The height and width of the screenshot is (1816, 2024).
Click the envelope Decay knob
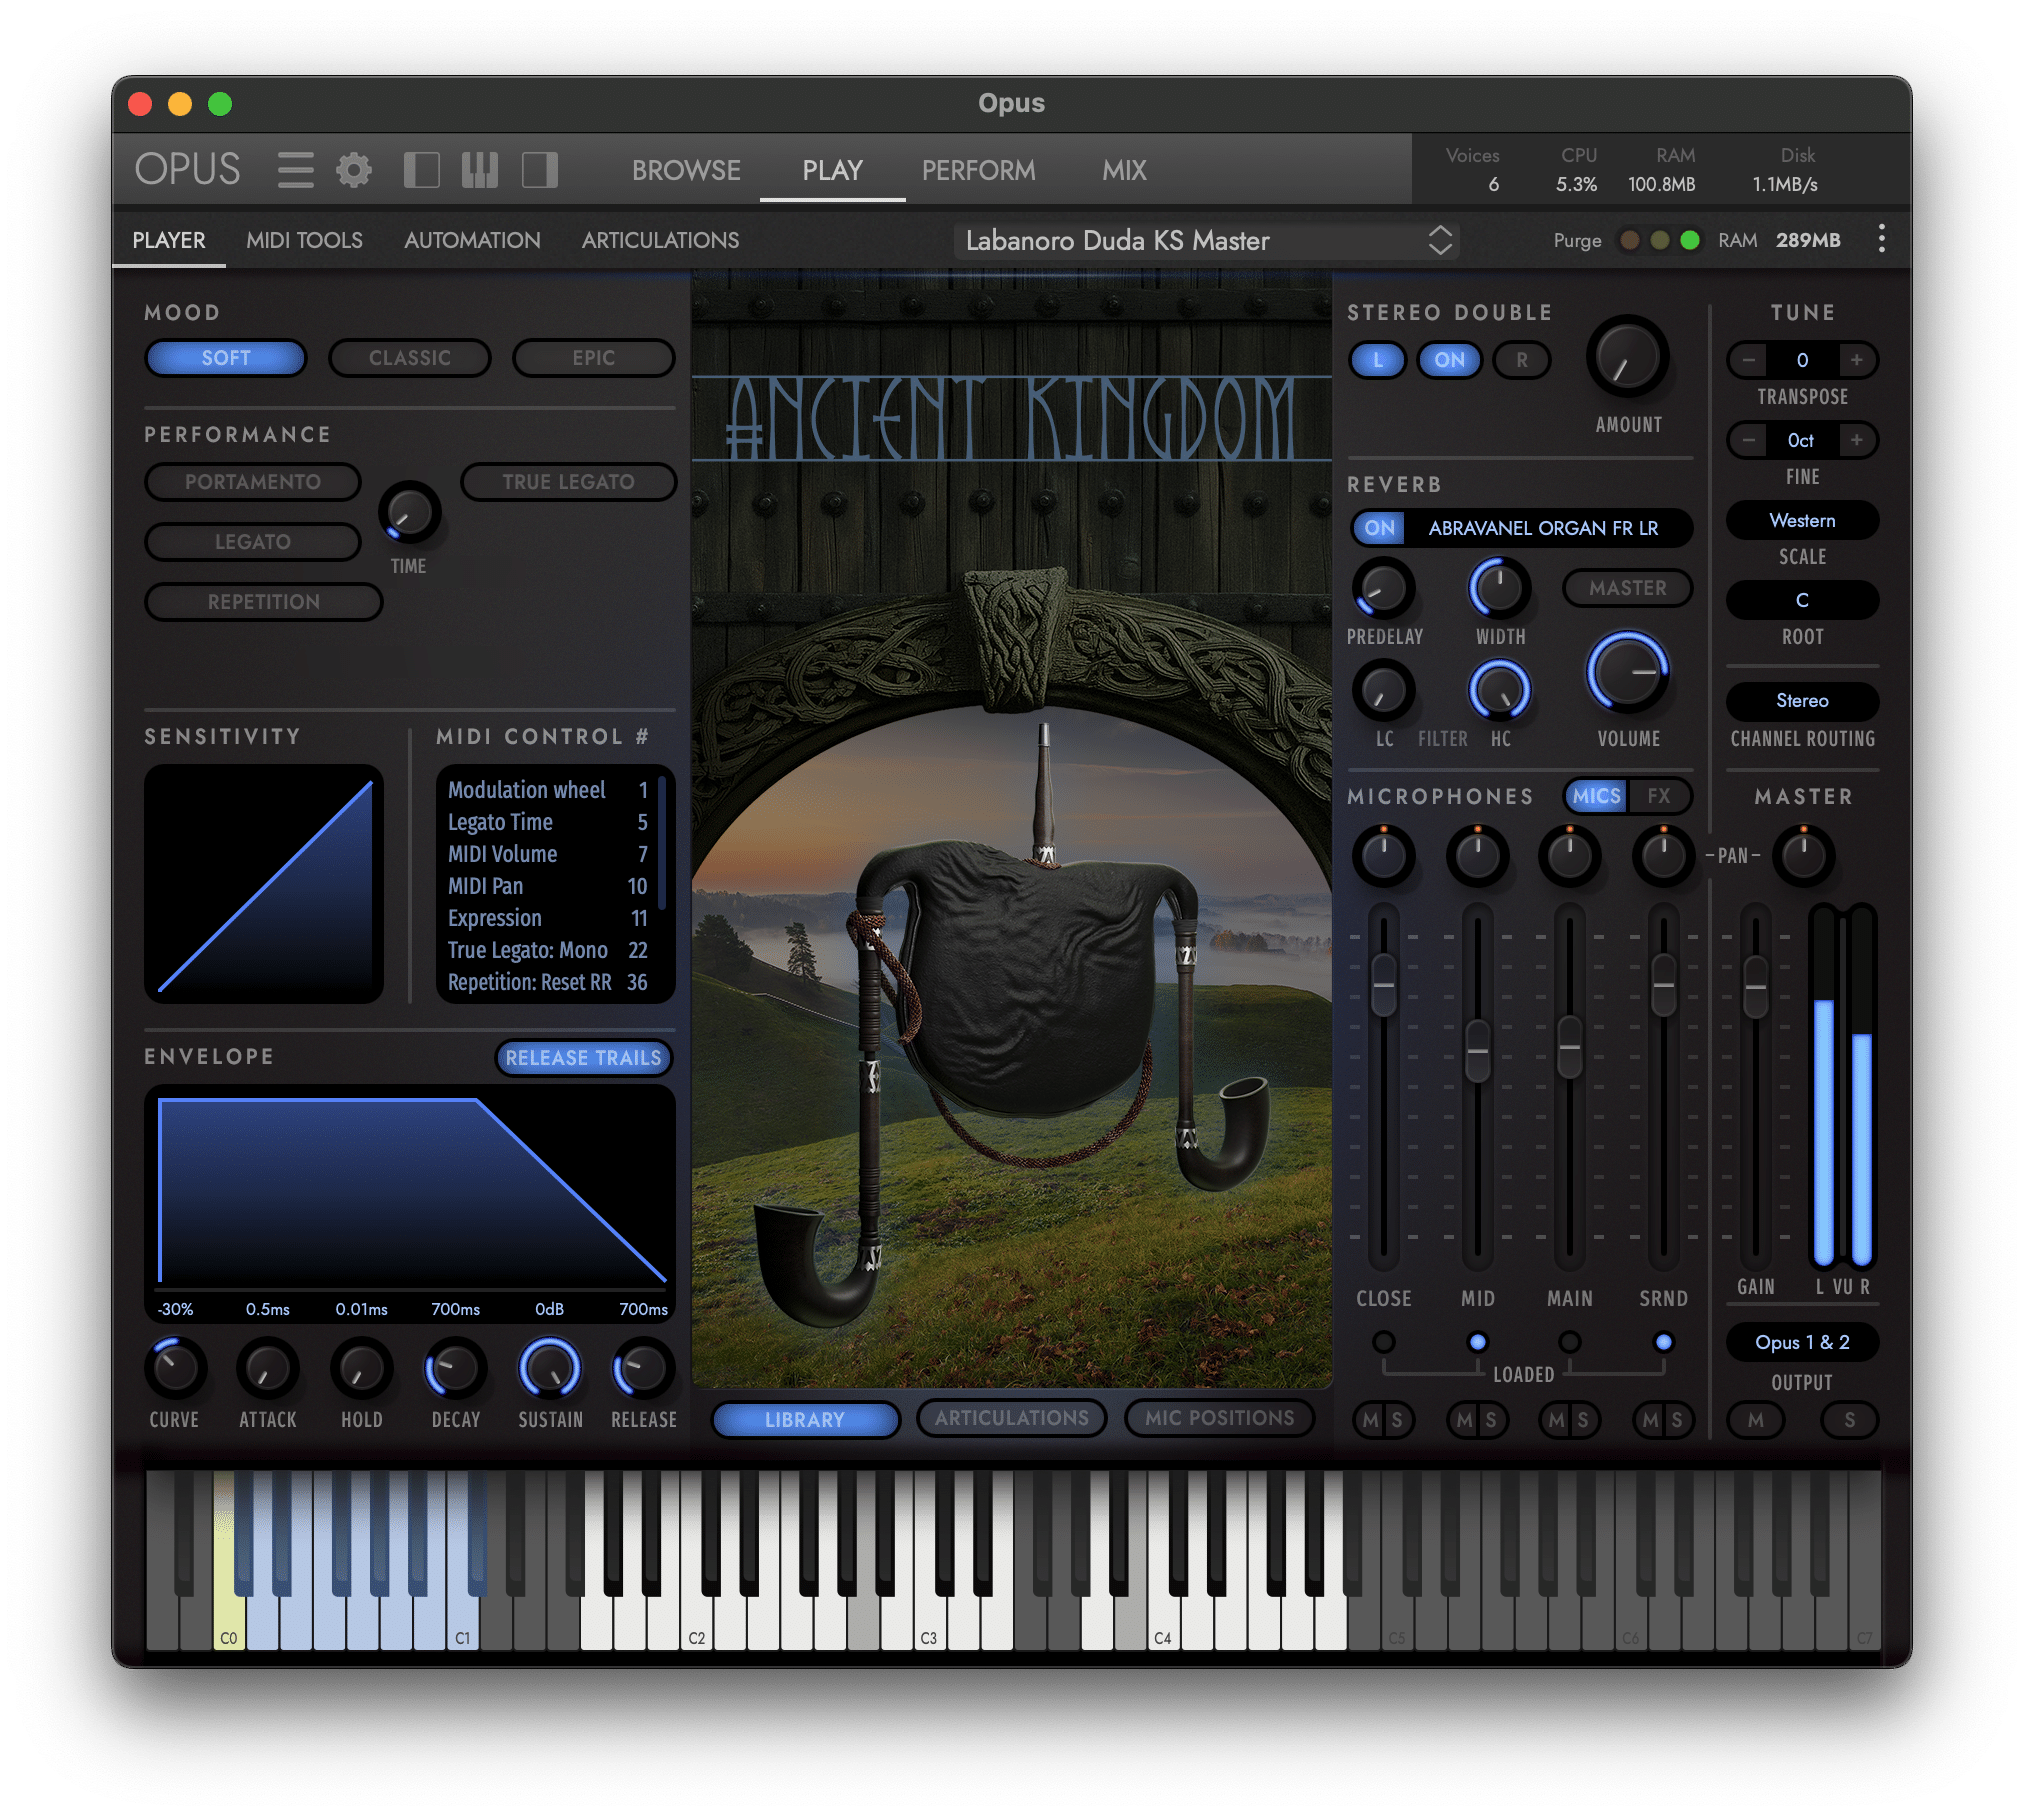[x=455, y=1368]
